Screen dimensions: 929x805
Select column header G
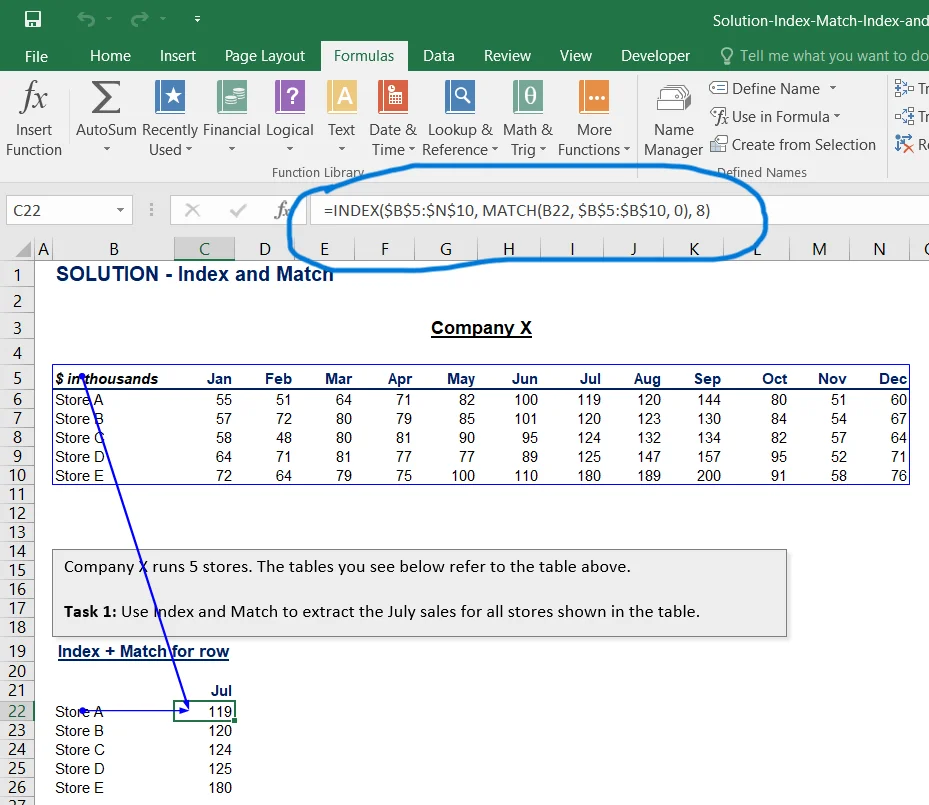[x=446, y=249]
